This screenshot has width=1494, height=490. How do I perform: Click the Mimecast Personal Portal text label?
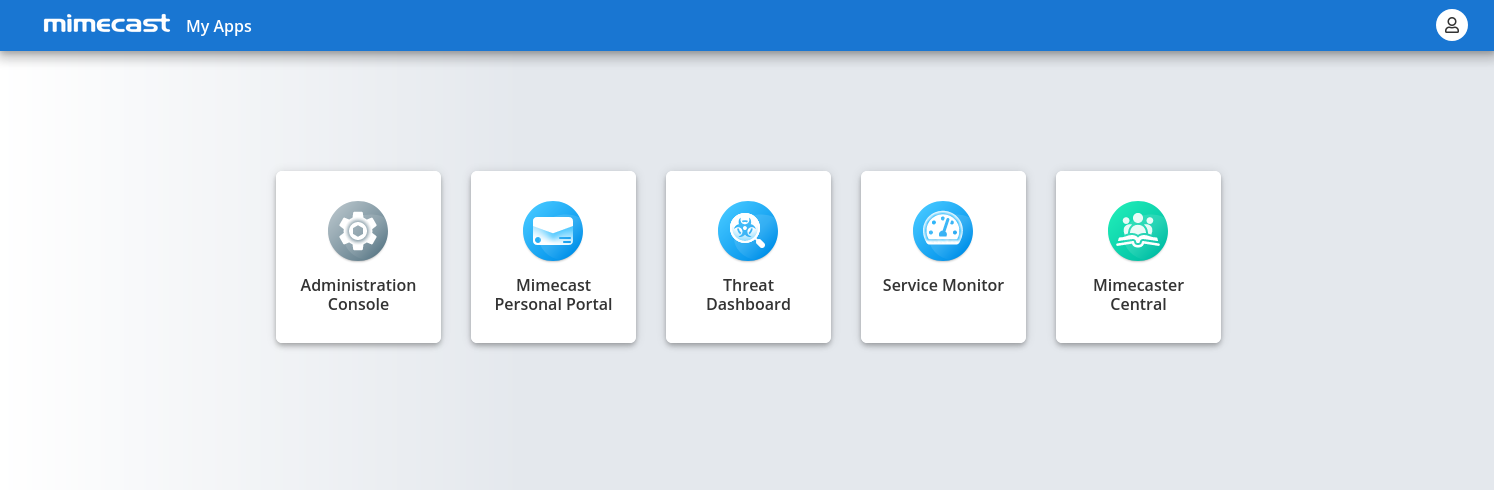tap(553, 295)
